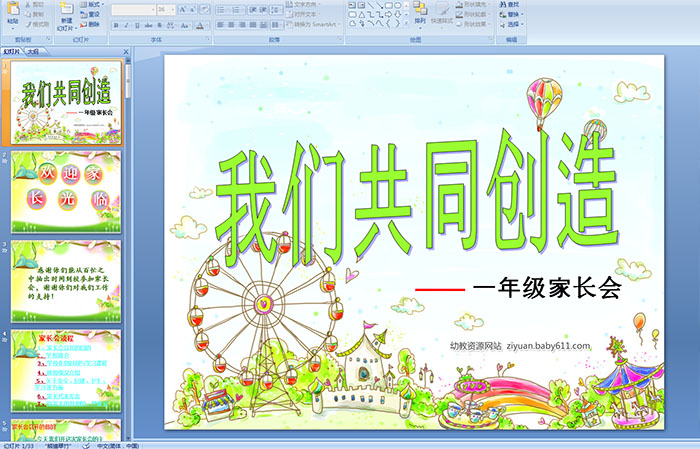This screenshot has height=449, width=700.
Task: Open Align Text (对齐文本) menu
Action: tap(304, 14)
